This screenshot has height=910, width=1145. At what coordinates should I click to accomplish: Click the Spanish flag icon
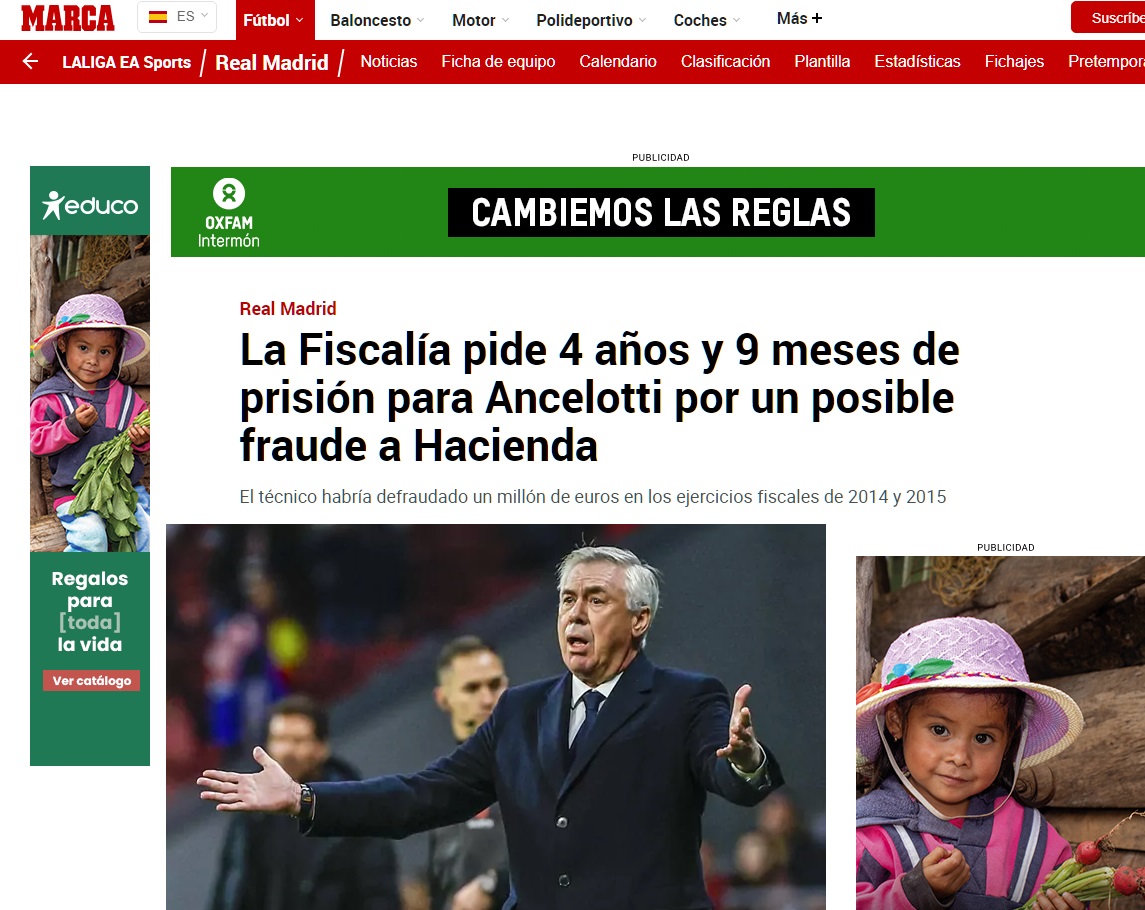coord(158,17)
